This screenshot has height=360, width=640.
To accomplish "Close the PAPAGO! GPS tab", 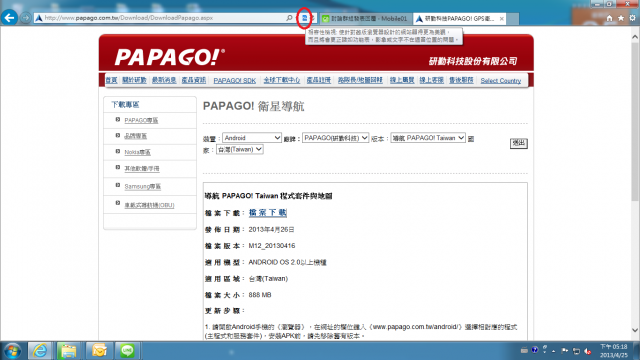I will coord(502,19).
